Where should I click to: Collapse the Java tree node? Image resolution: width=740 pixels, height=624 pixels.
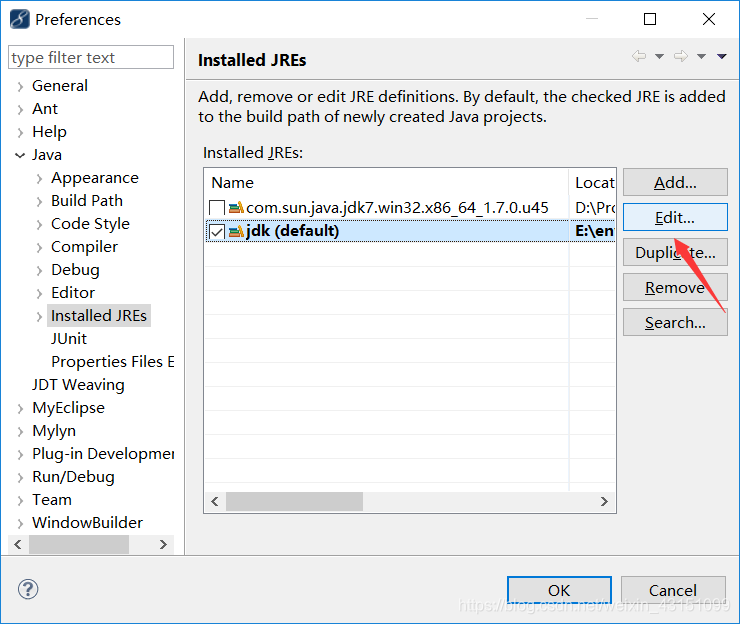[20, 155]
